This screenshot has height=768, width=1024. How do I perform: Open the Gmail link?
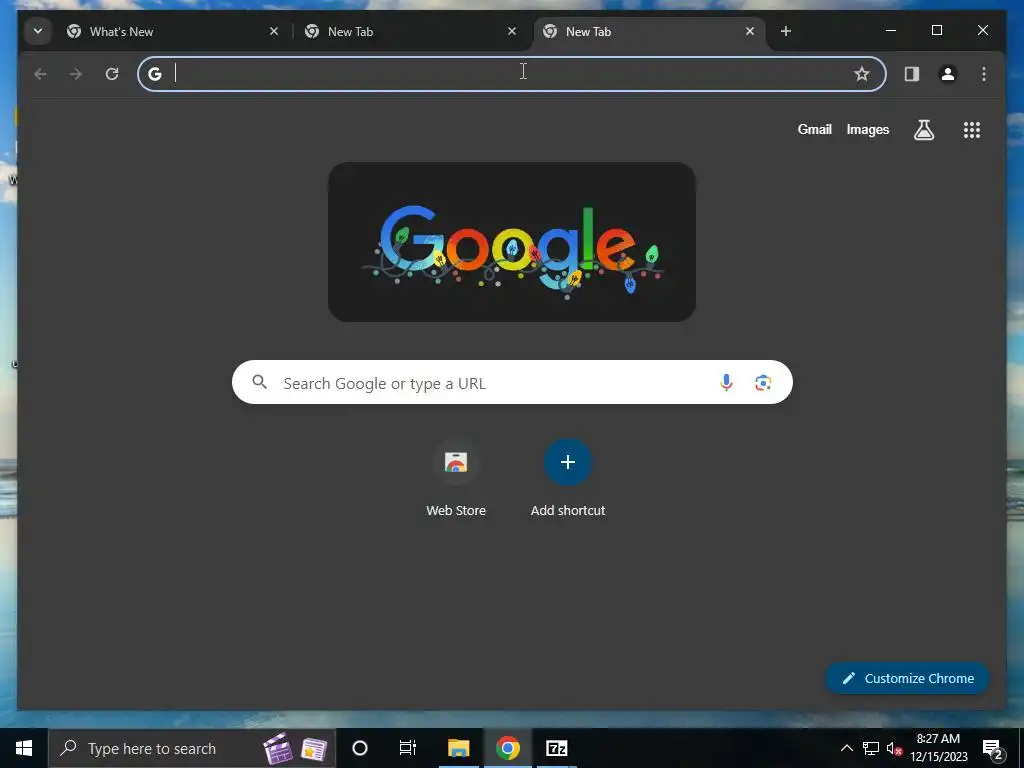pyautogui.click(x=814, y=129)
